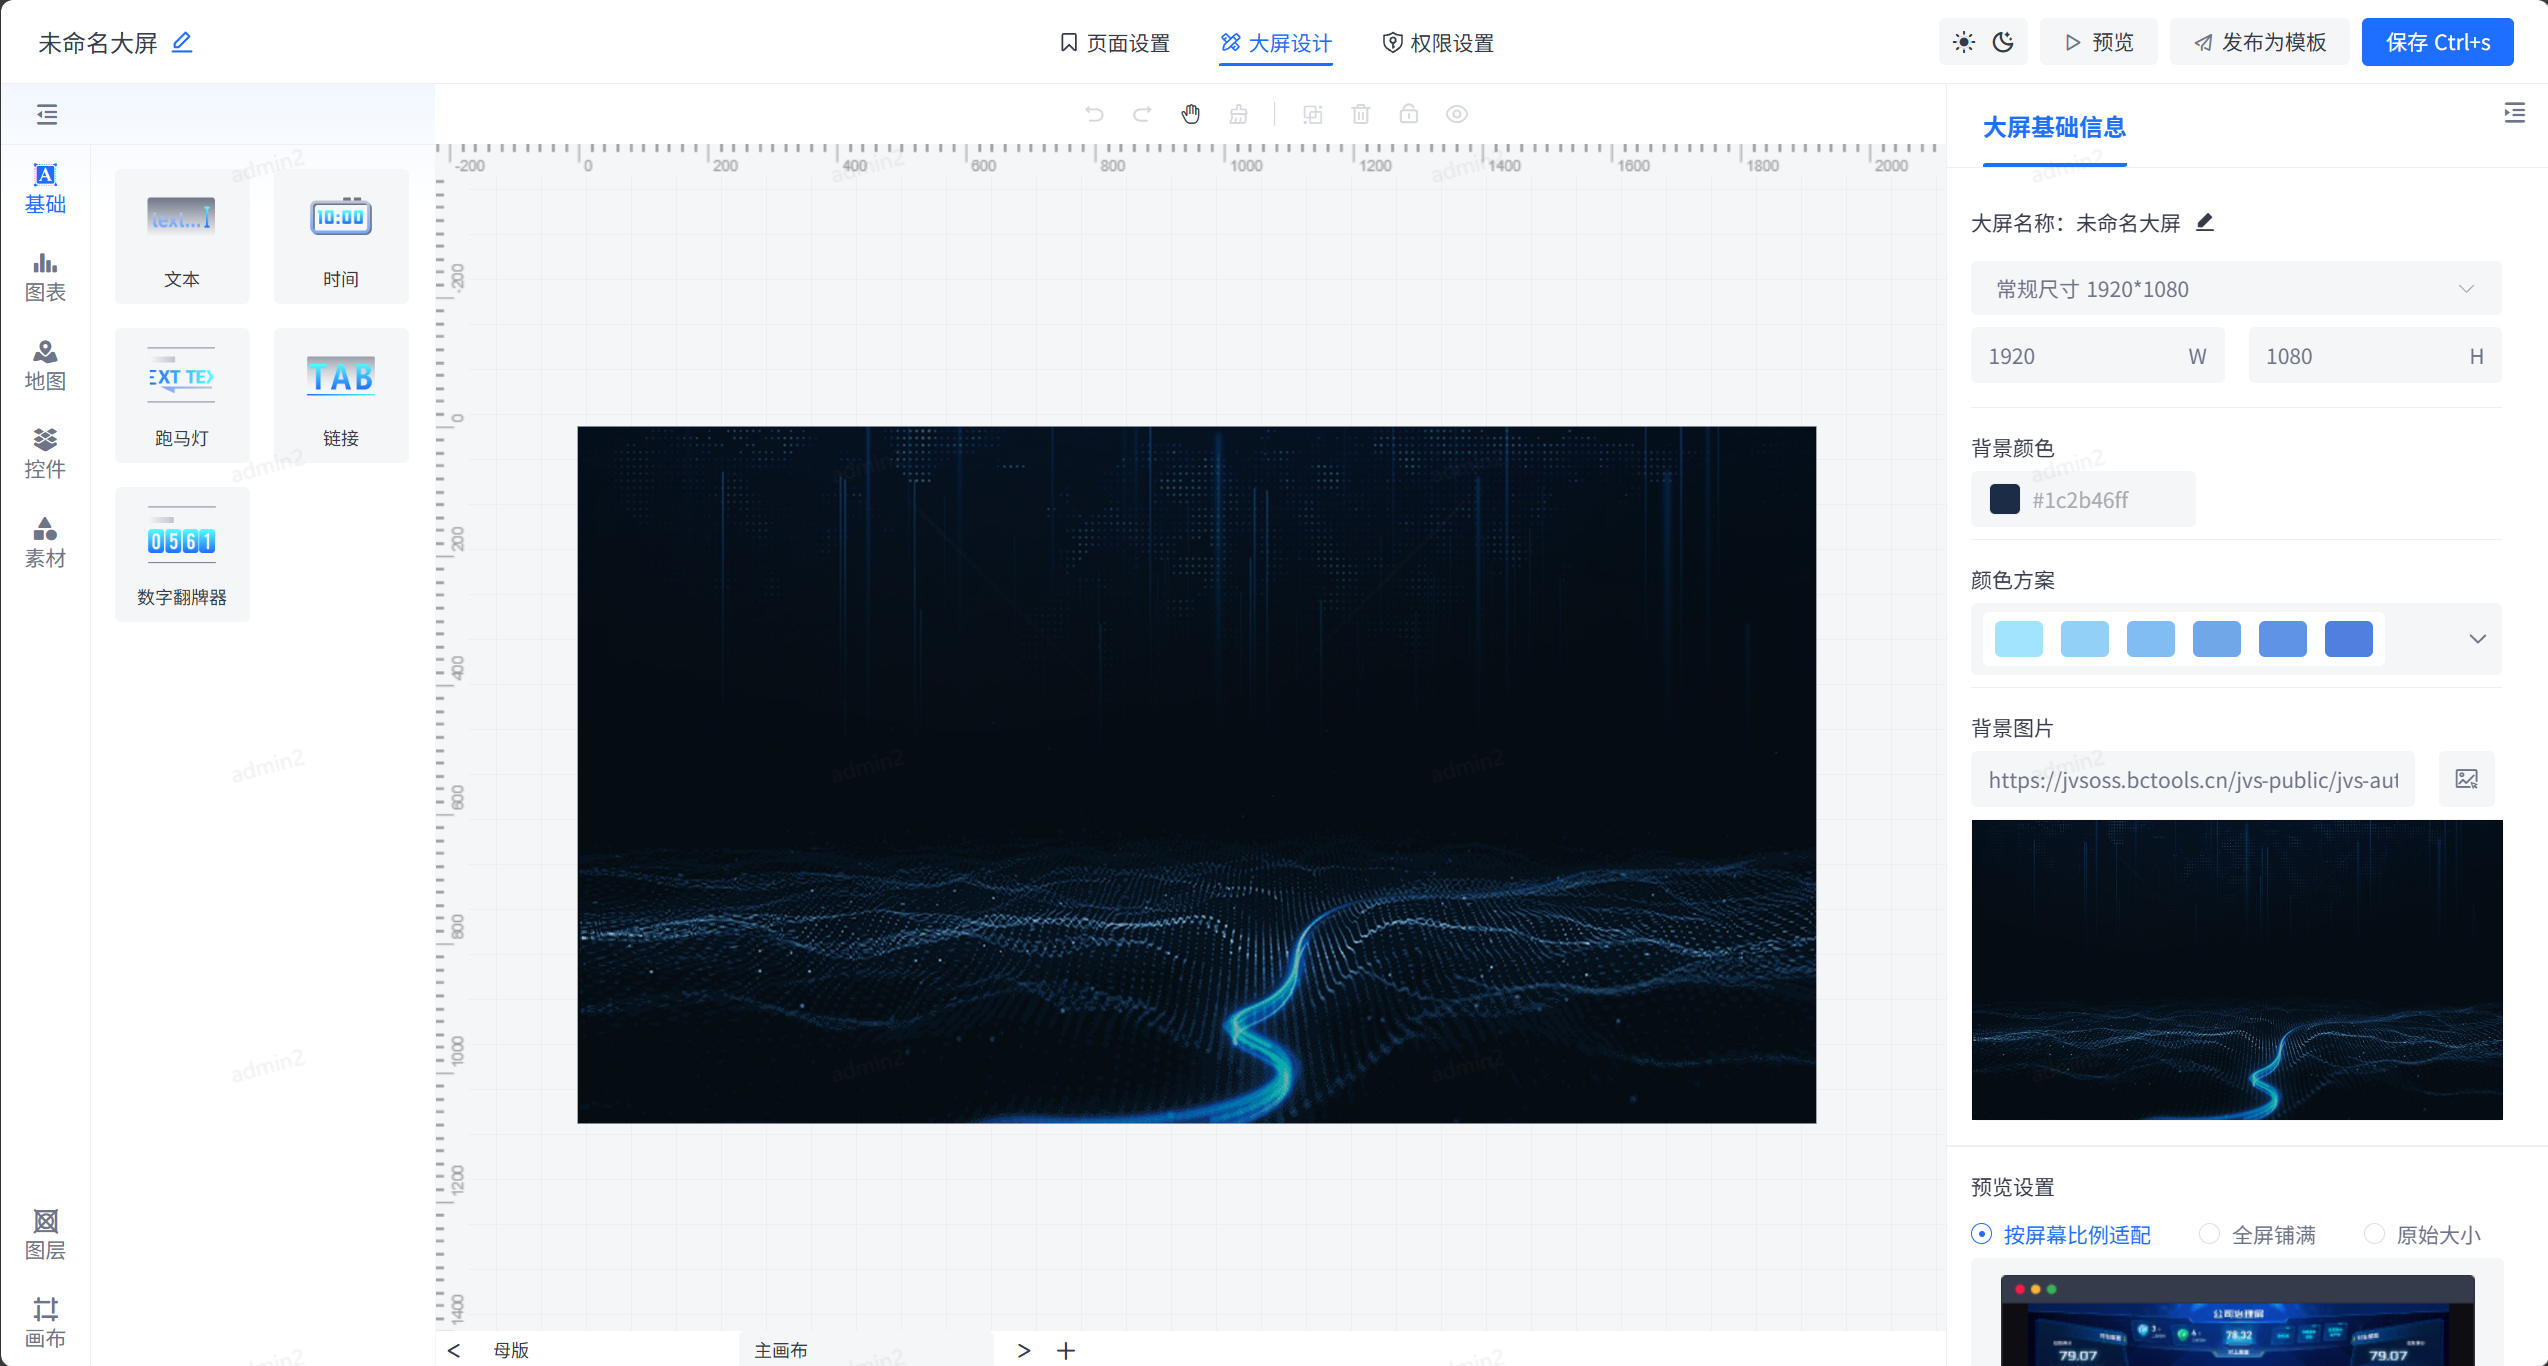The width and height of the screenshot is (2548, 1366).
Task: Click the width input showing 1920
Action: (x=2080, y=356)
